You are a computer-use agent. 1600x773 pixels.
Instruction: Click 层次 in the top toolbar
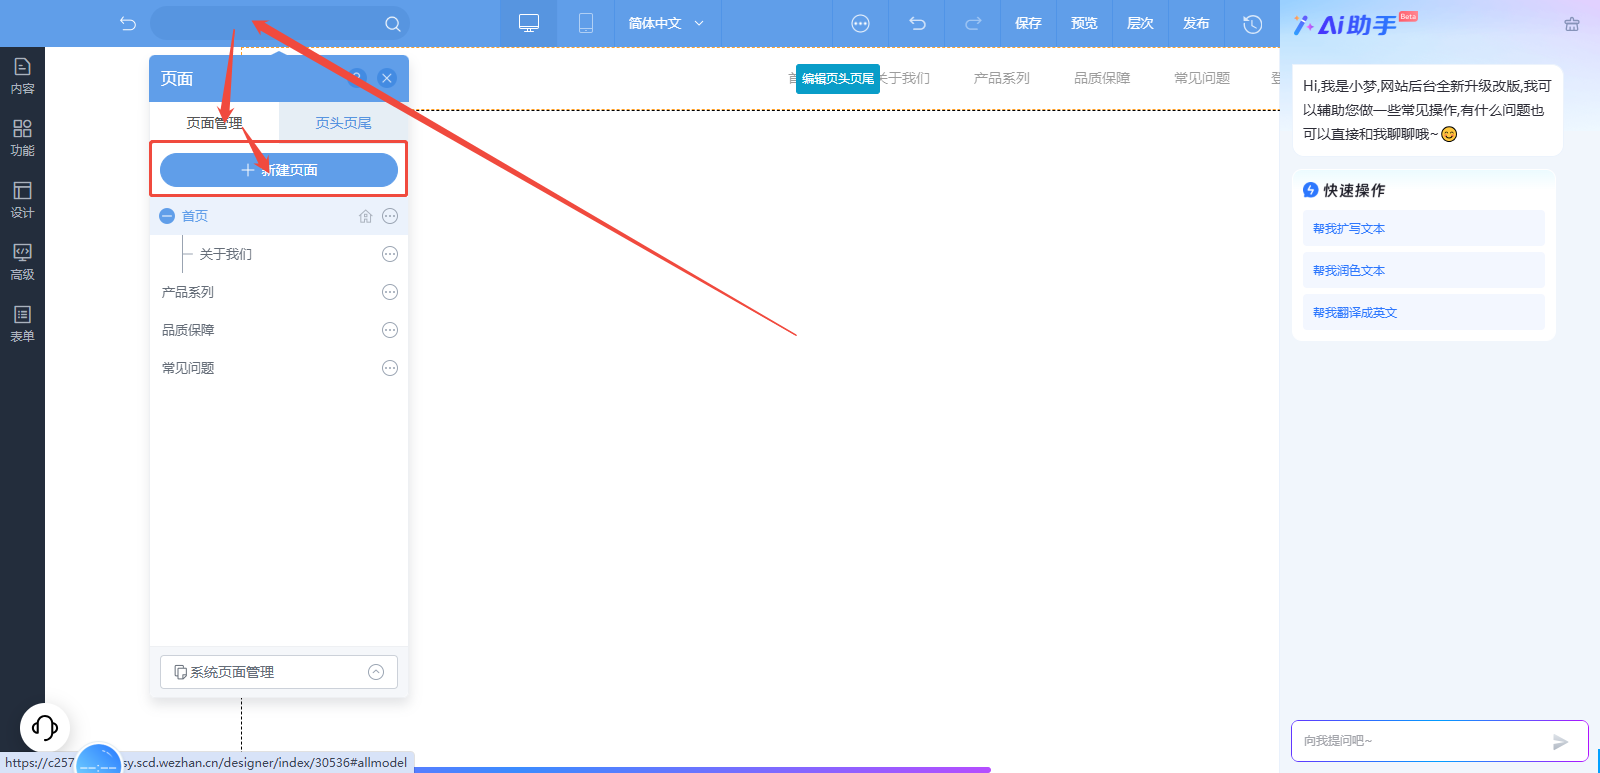tap(1140, 24)
